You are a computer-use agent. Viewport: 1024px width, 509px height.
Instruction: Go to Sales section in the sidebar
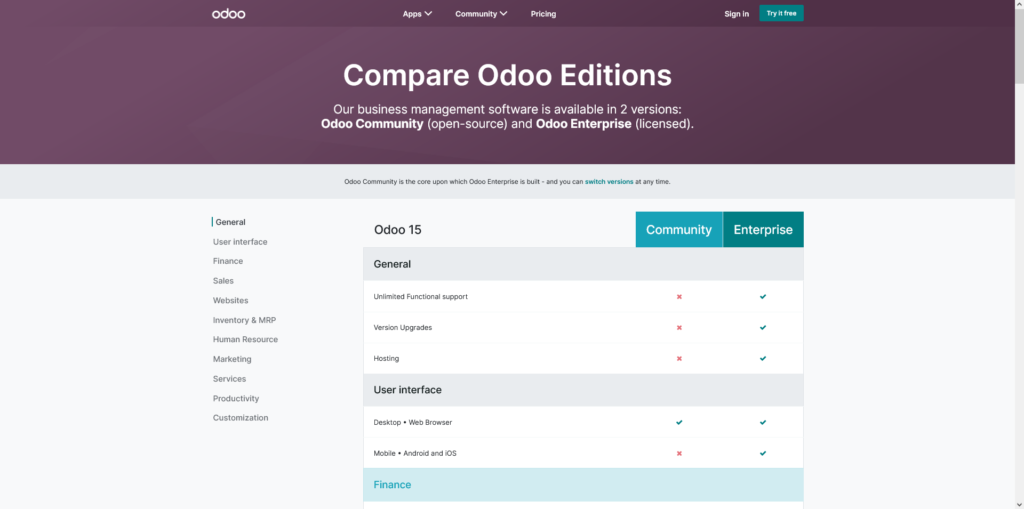[x=223, y=281]
